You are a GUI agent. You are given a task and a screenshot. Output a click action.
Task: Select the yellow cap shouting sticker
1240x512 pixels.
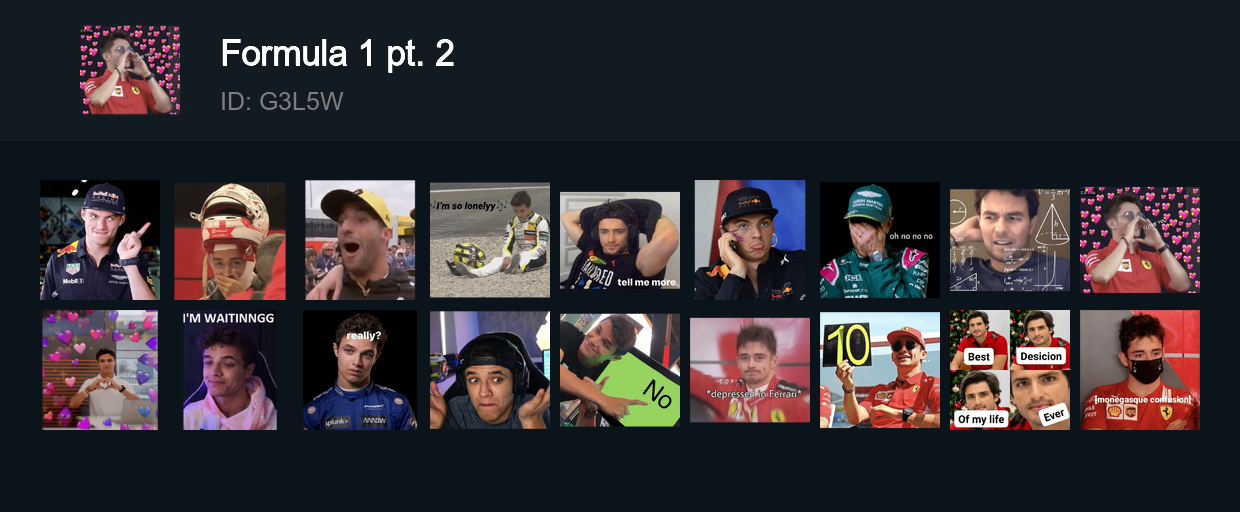[x=360, y=240]
